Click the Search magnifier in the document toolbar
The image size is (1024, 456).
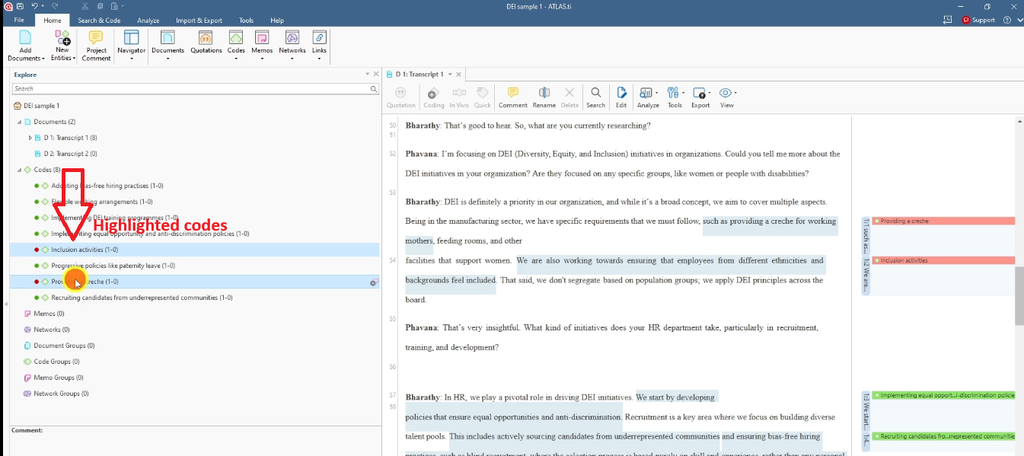tap(596, 93)
